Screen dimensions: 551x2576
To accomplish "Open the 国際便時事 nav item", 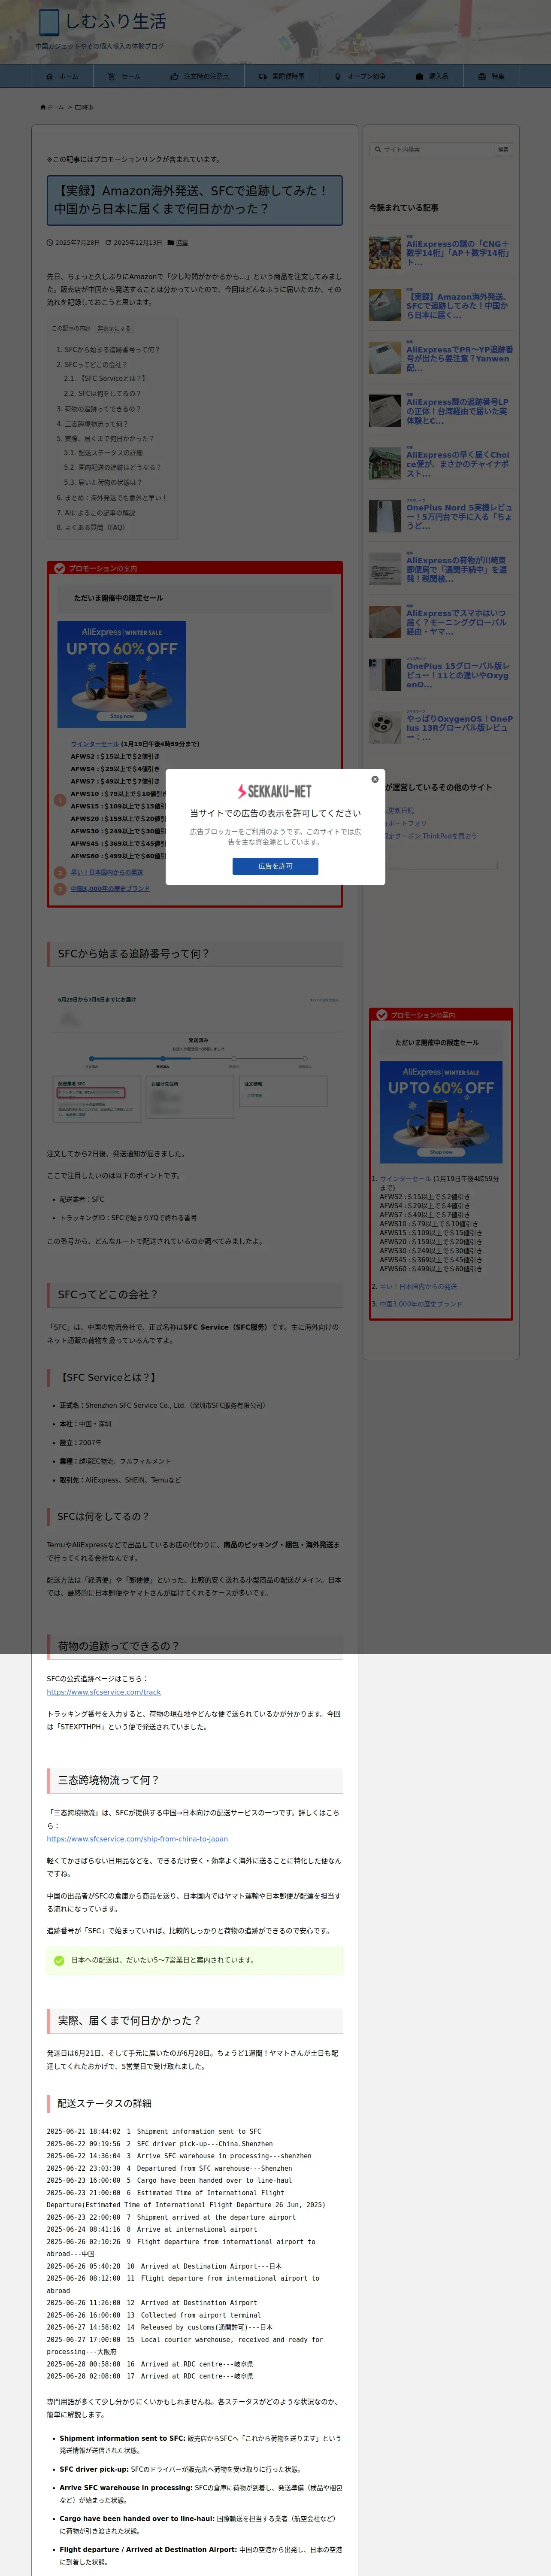I will [x=281, y=76].
